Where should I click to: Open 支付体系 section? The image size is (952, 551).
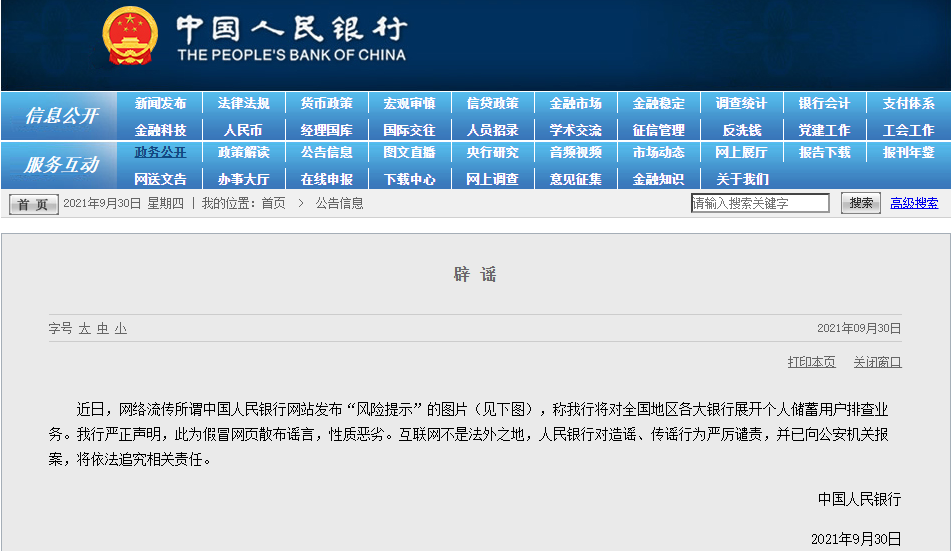[x=908, y=103]
